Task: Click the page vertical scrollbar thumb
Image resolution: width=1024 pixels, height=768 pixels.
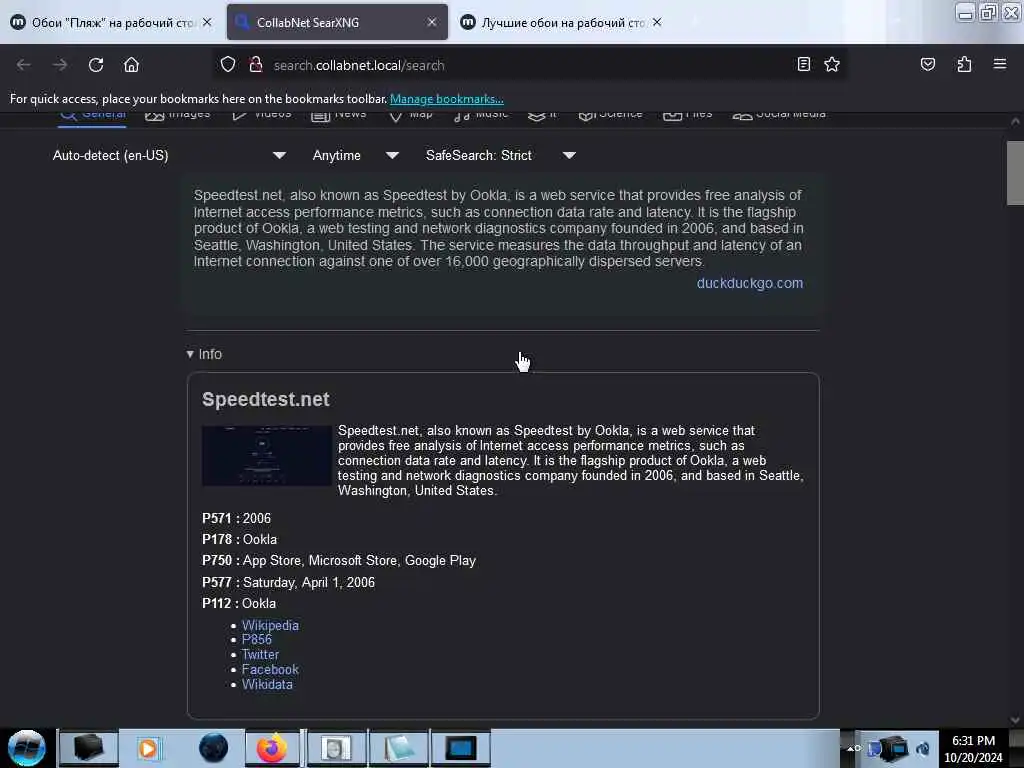Action: pos(1015,173)
